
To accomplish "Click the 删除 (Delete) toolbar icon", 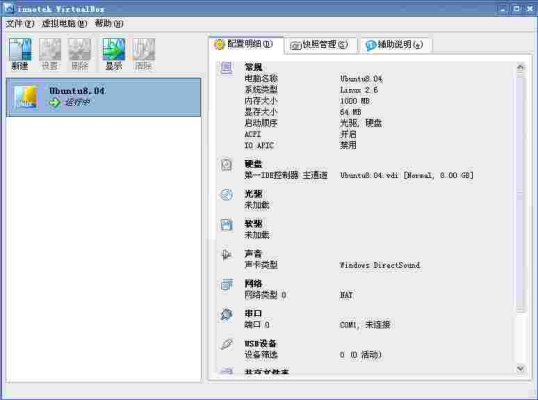I will click(80, 54).
